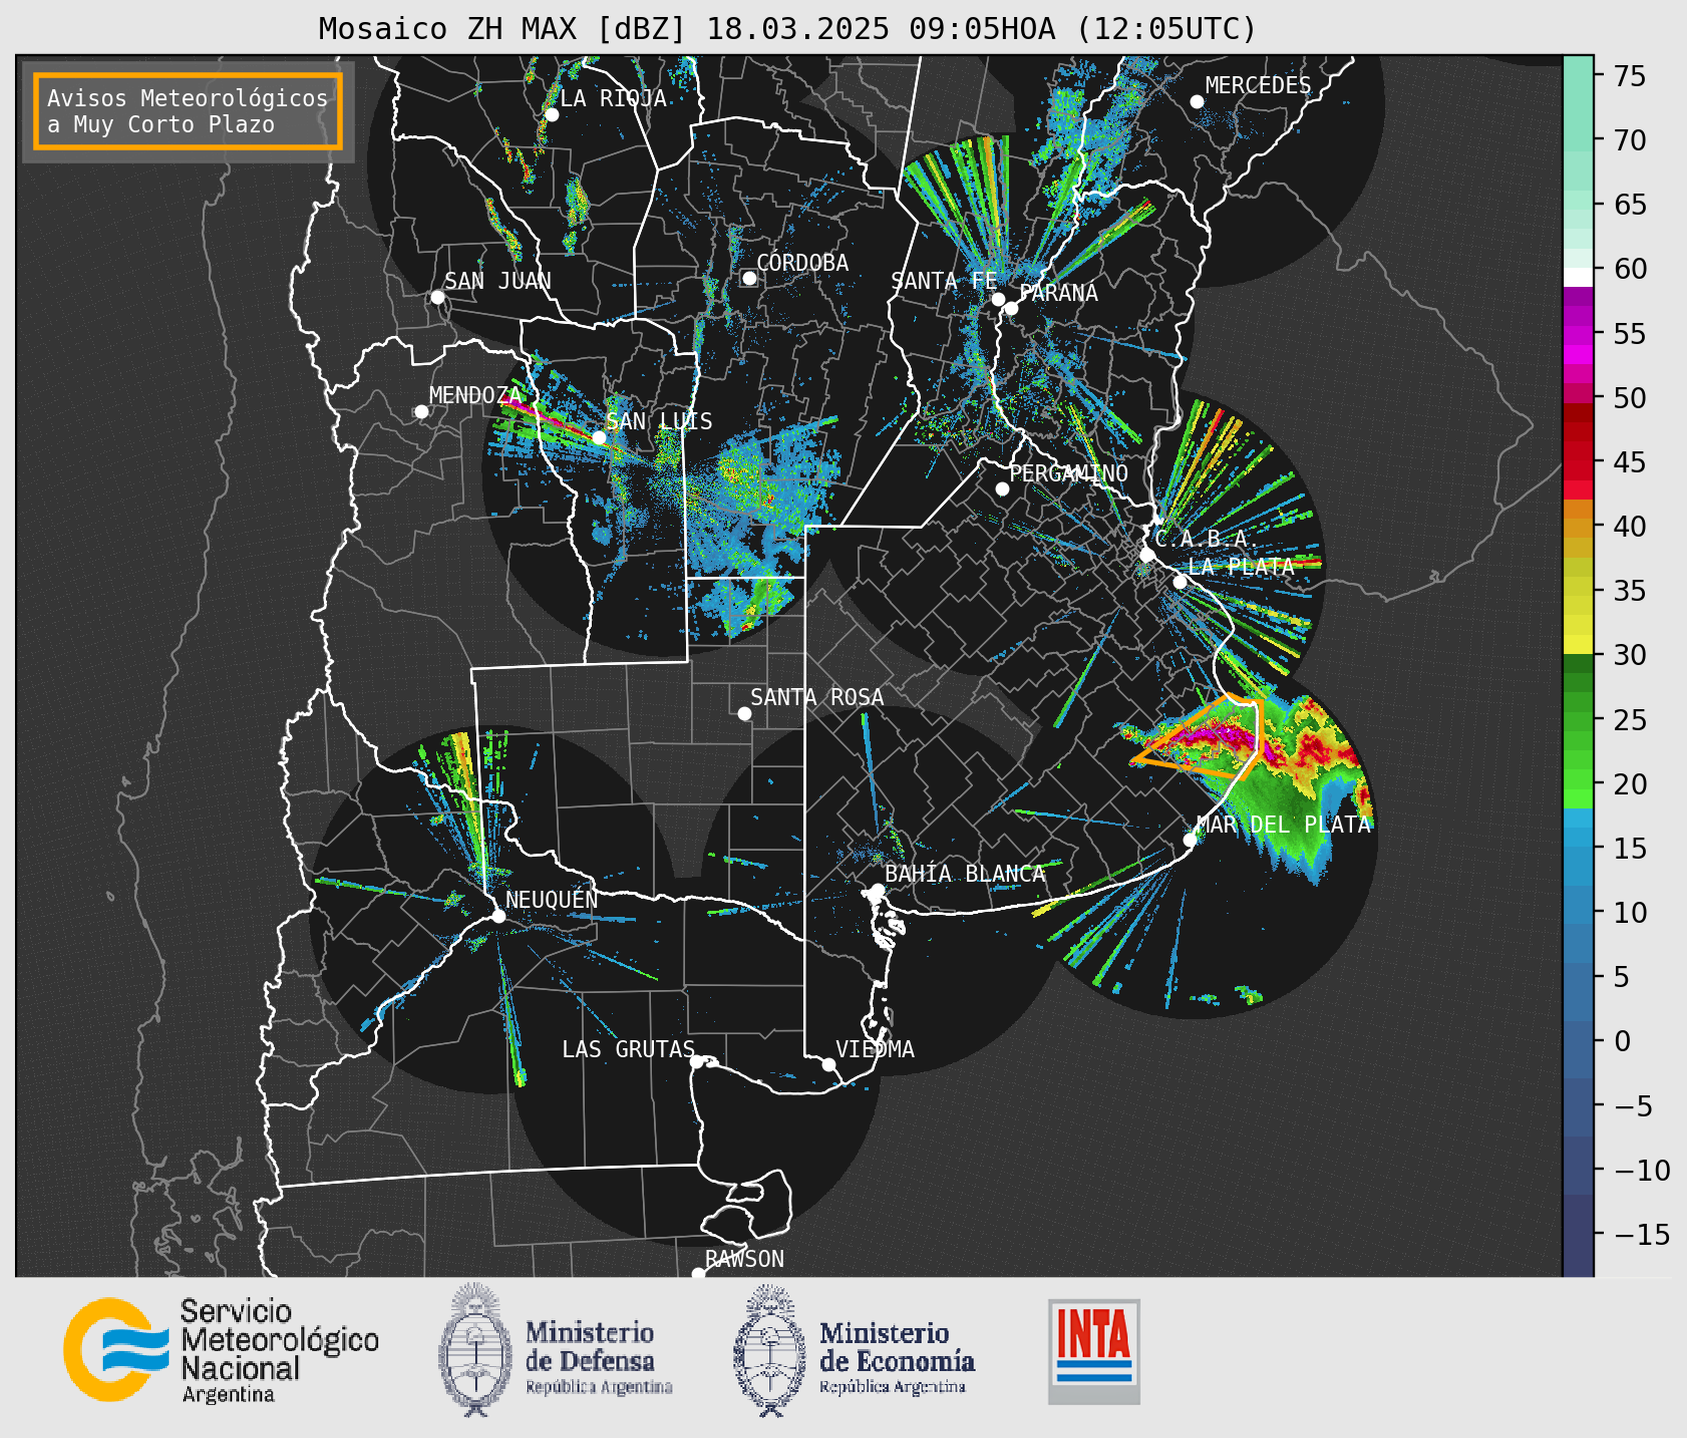The image size is (1687, 1438).
Task: Select the Rawson label
Action: [745, 1259]
